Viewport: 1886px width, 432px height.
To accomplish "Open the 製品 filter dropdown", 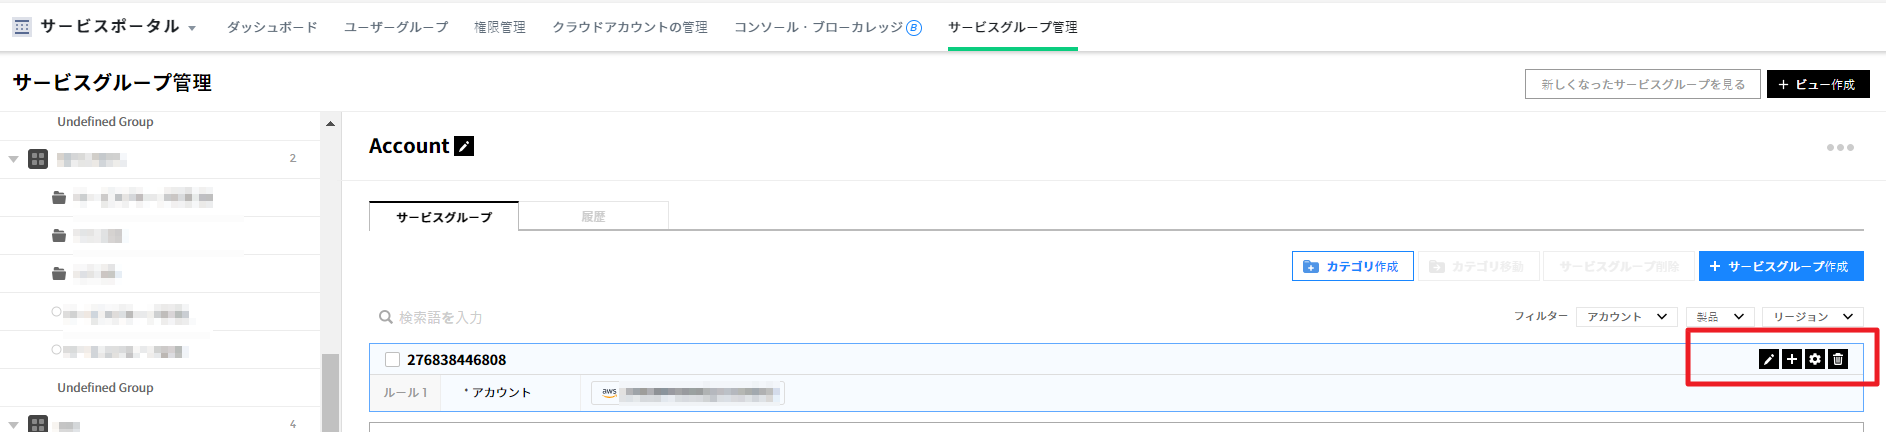I will point(1721,317).
